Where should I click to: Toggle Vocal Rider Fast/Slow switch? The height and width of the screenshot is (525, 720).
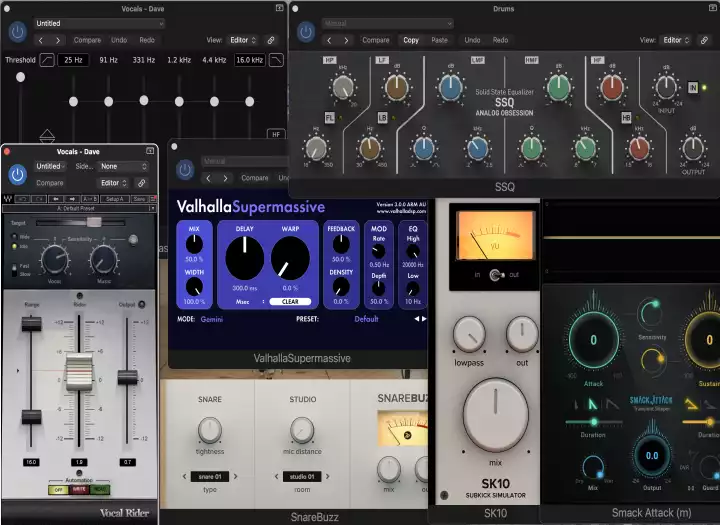[14, 270]
